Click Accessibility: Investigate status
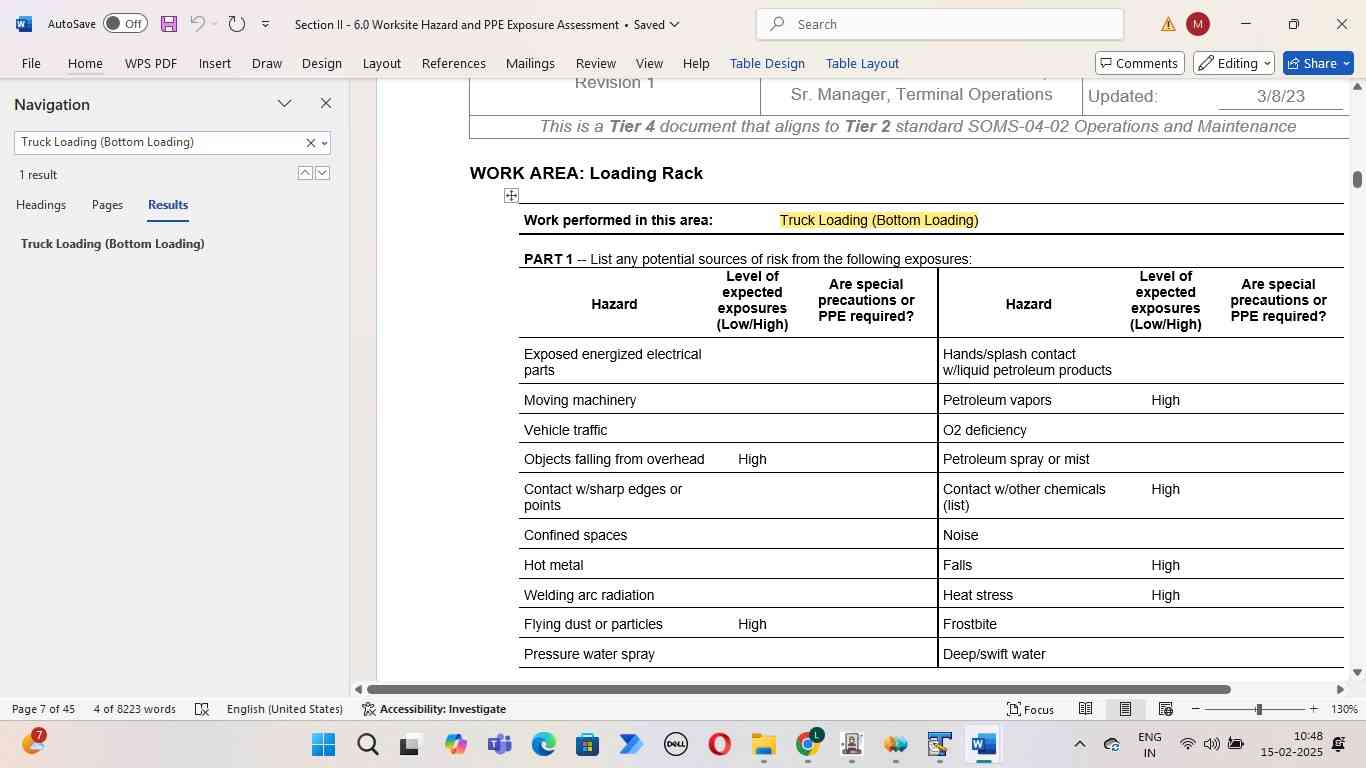Screen dimensions: 1366x768 (x=434, y=709)
